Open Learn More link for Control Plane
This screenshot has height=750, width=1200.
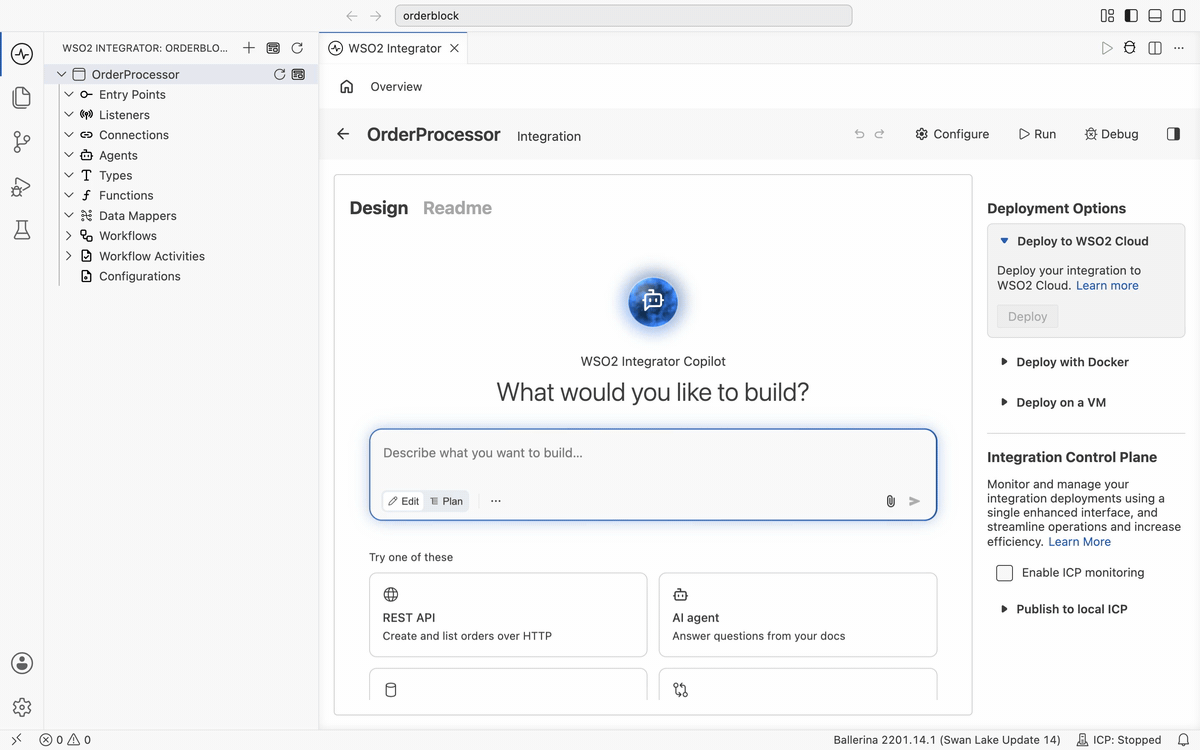1079,542
